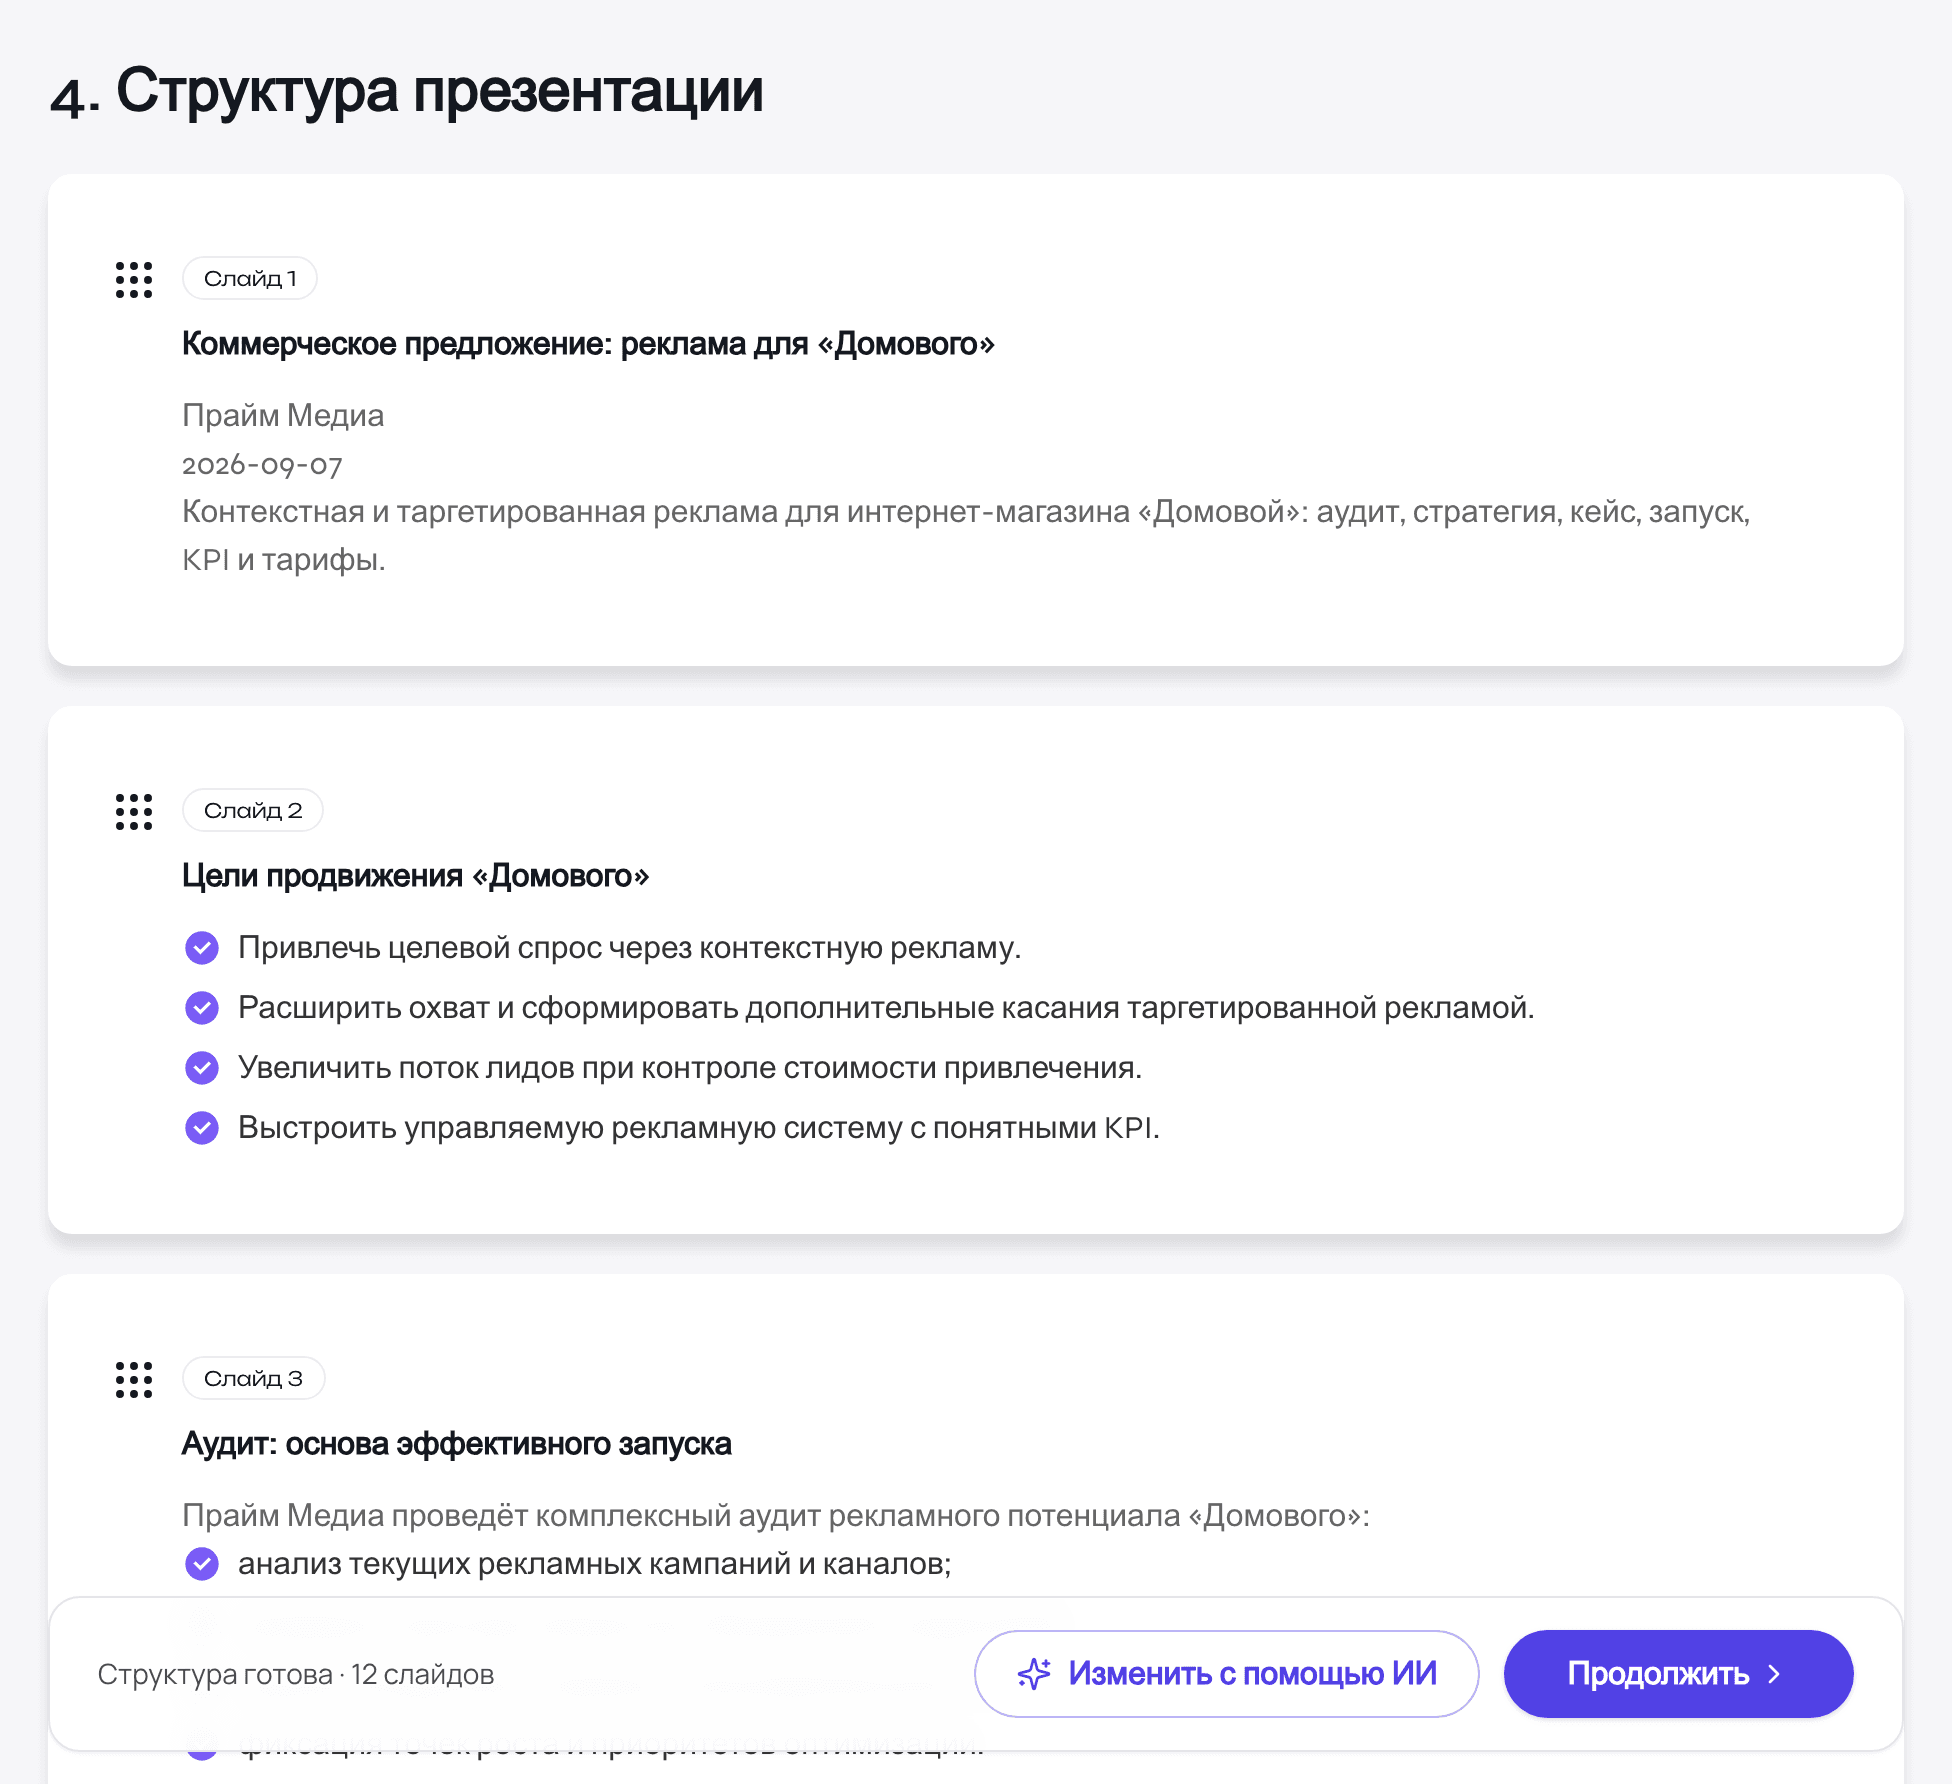Grab the drag handle of Слайд 3

coord(134,1380)
